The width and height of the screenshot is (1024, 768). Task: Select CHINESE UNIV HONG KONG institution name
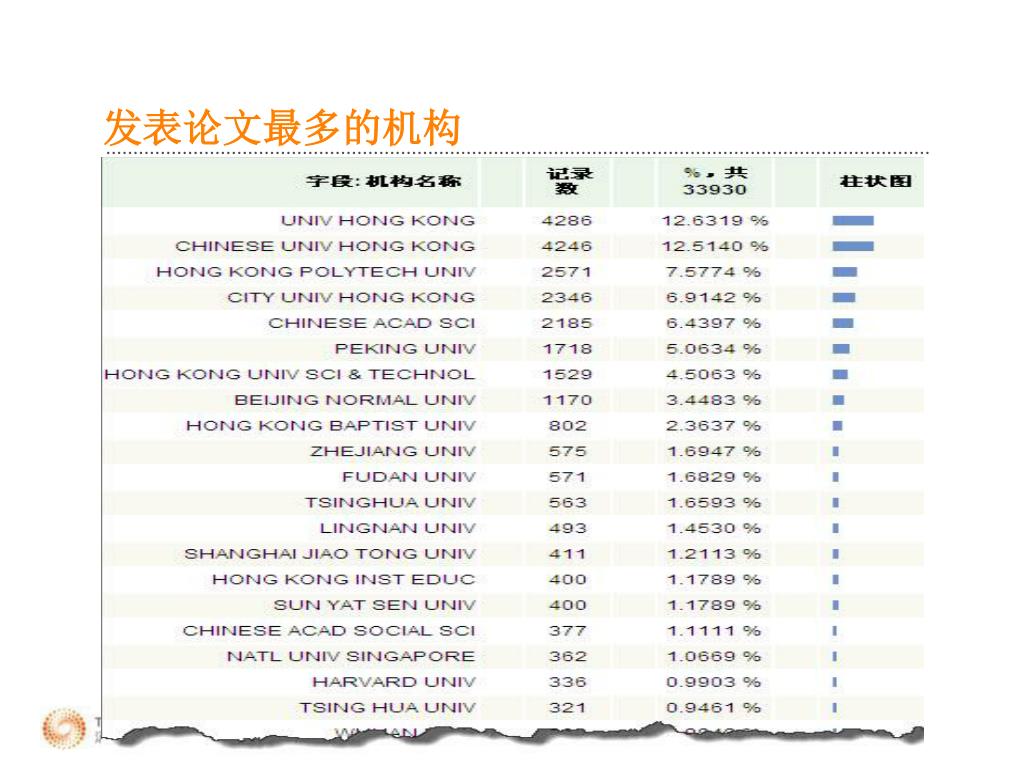[325, 246]
